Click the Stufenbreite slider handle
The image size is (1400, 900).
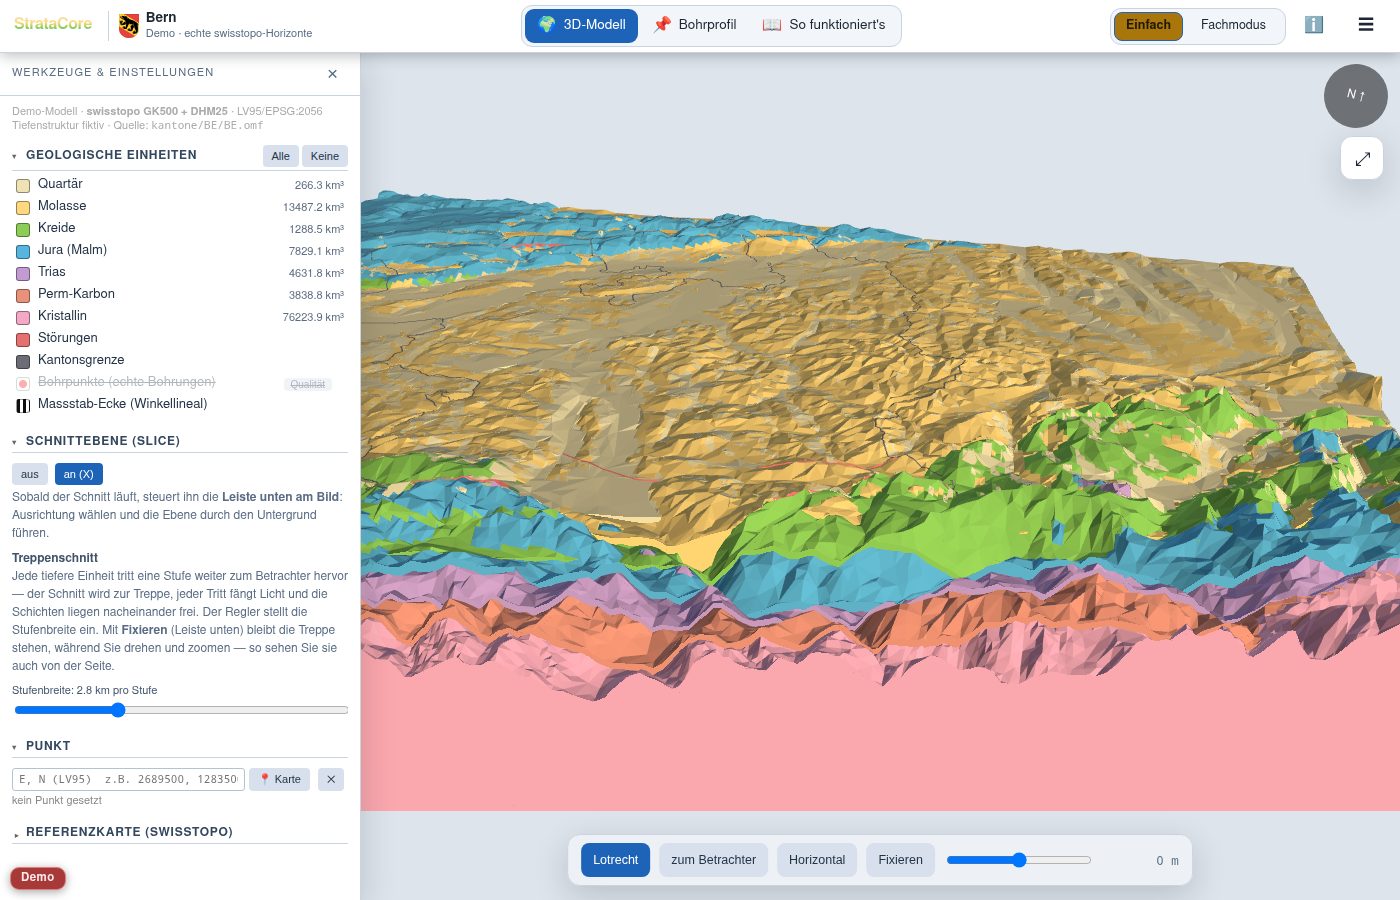pyautogui.click(x=118, y=710)
